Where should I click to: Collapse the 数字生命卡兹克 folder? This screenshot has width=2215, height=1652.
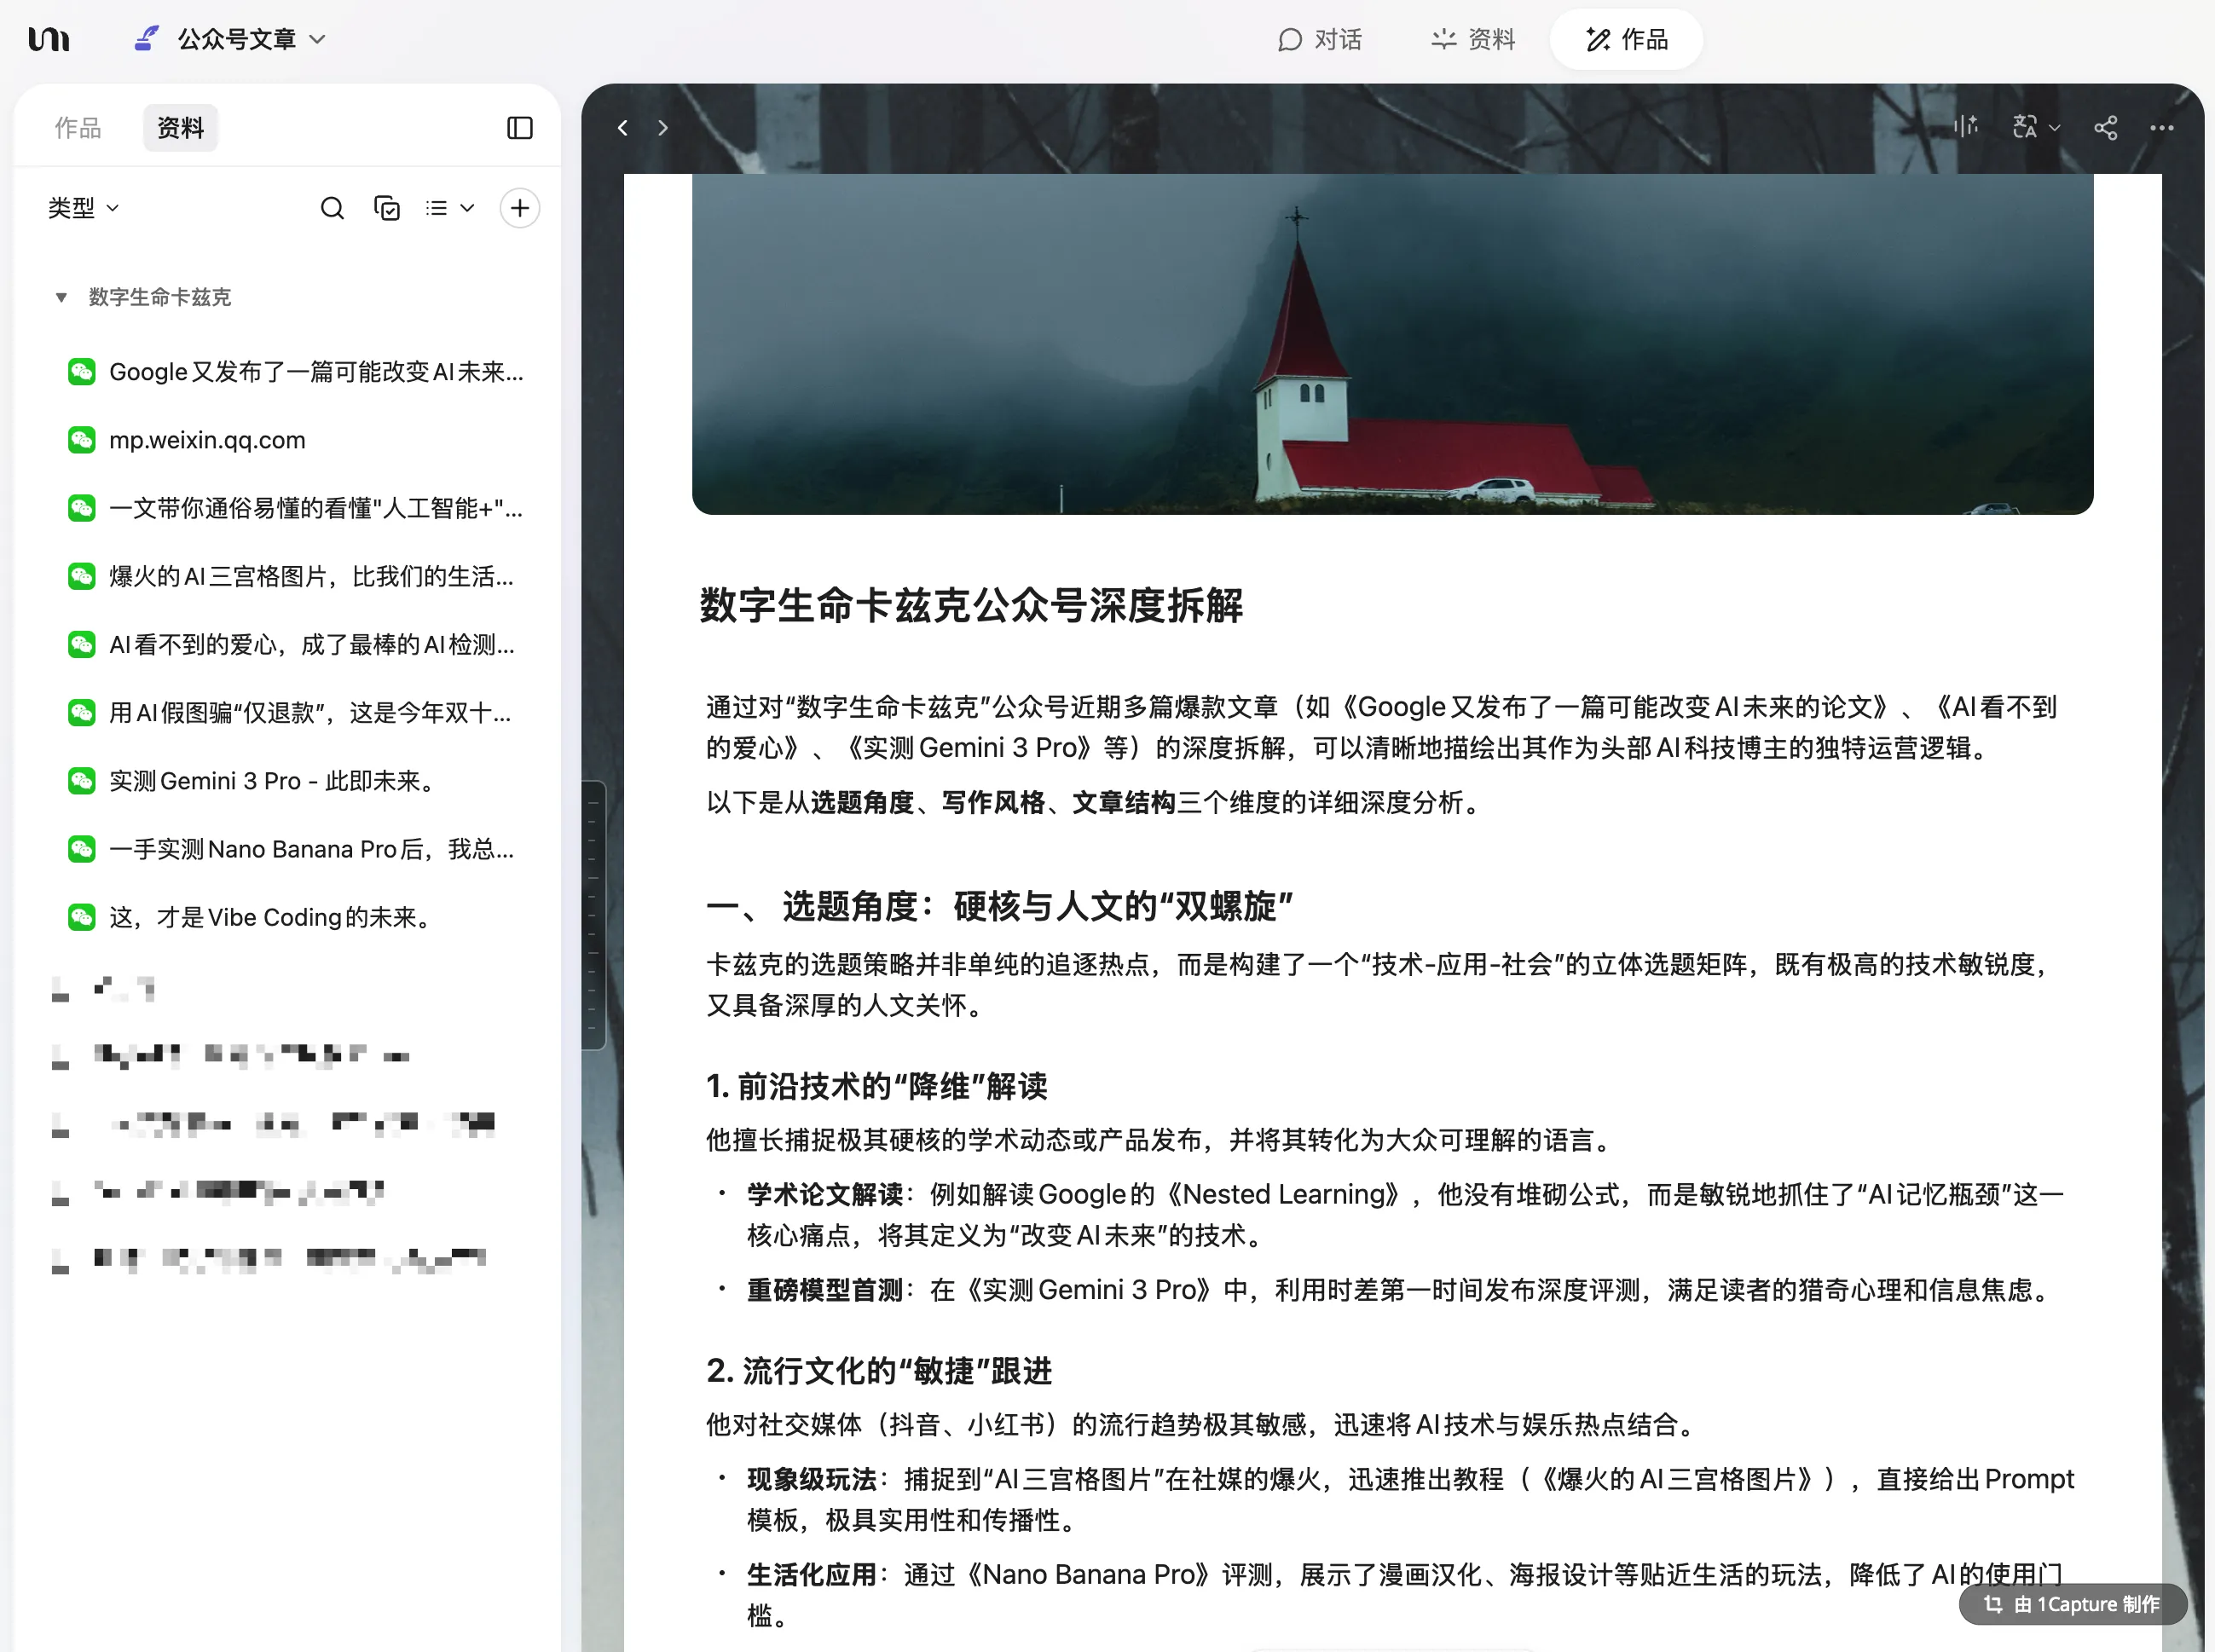point(61,297)
